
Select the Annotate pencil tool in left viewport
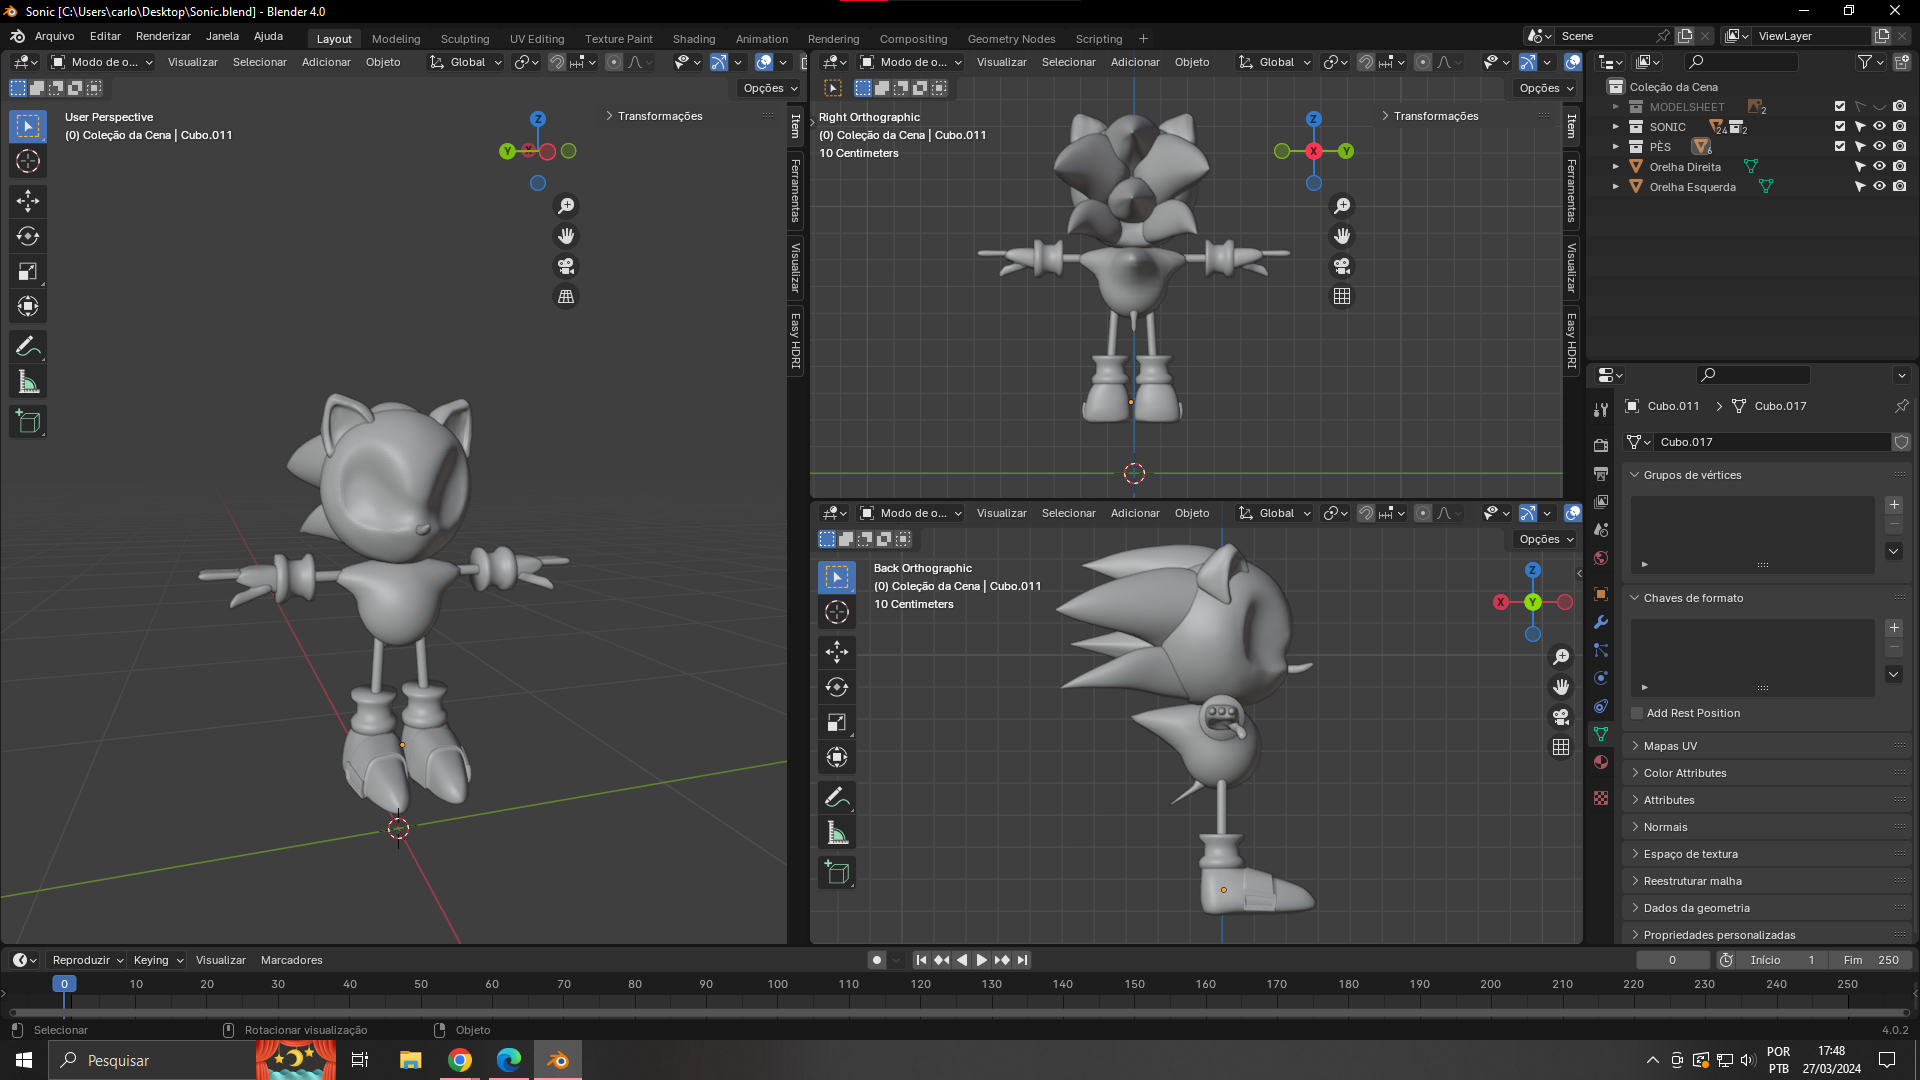click(x=28, y=347)
